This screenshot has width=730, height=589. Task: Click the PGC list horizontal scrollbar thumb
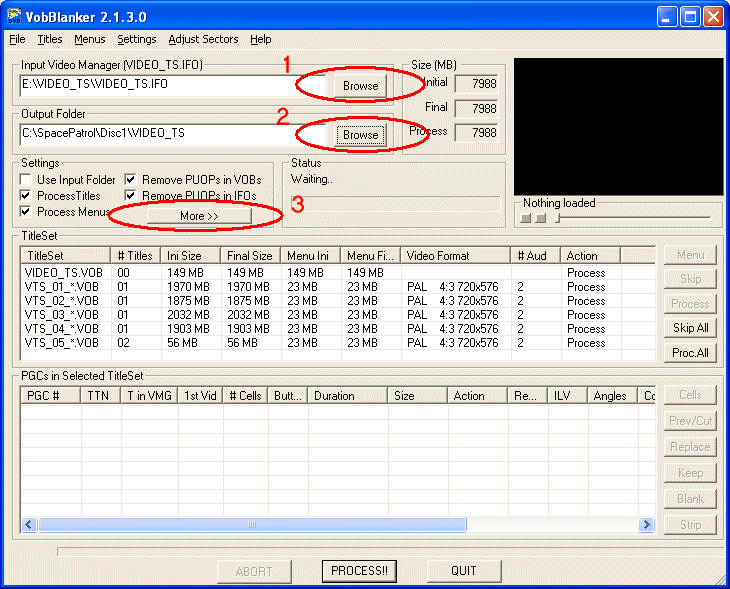[x=252, y=524]
